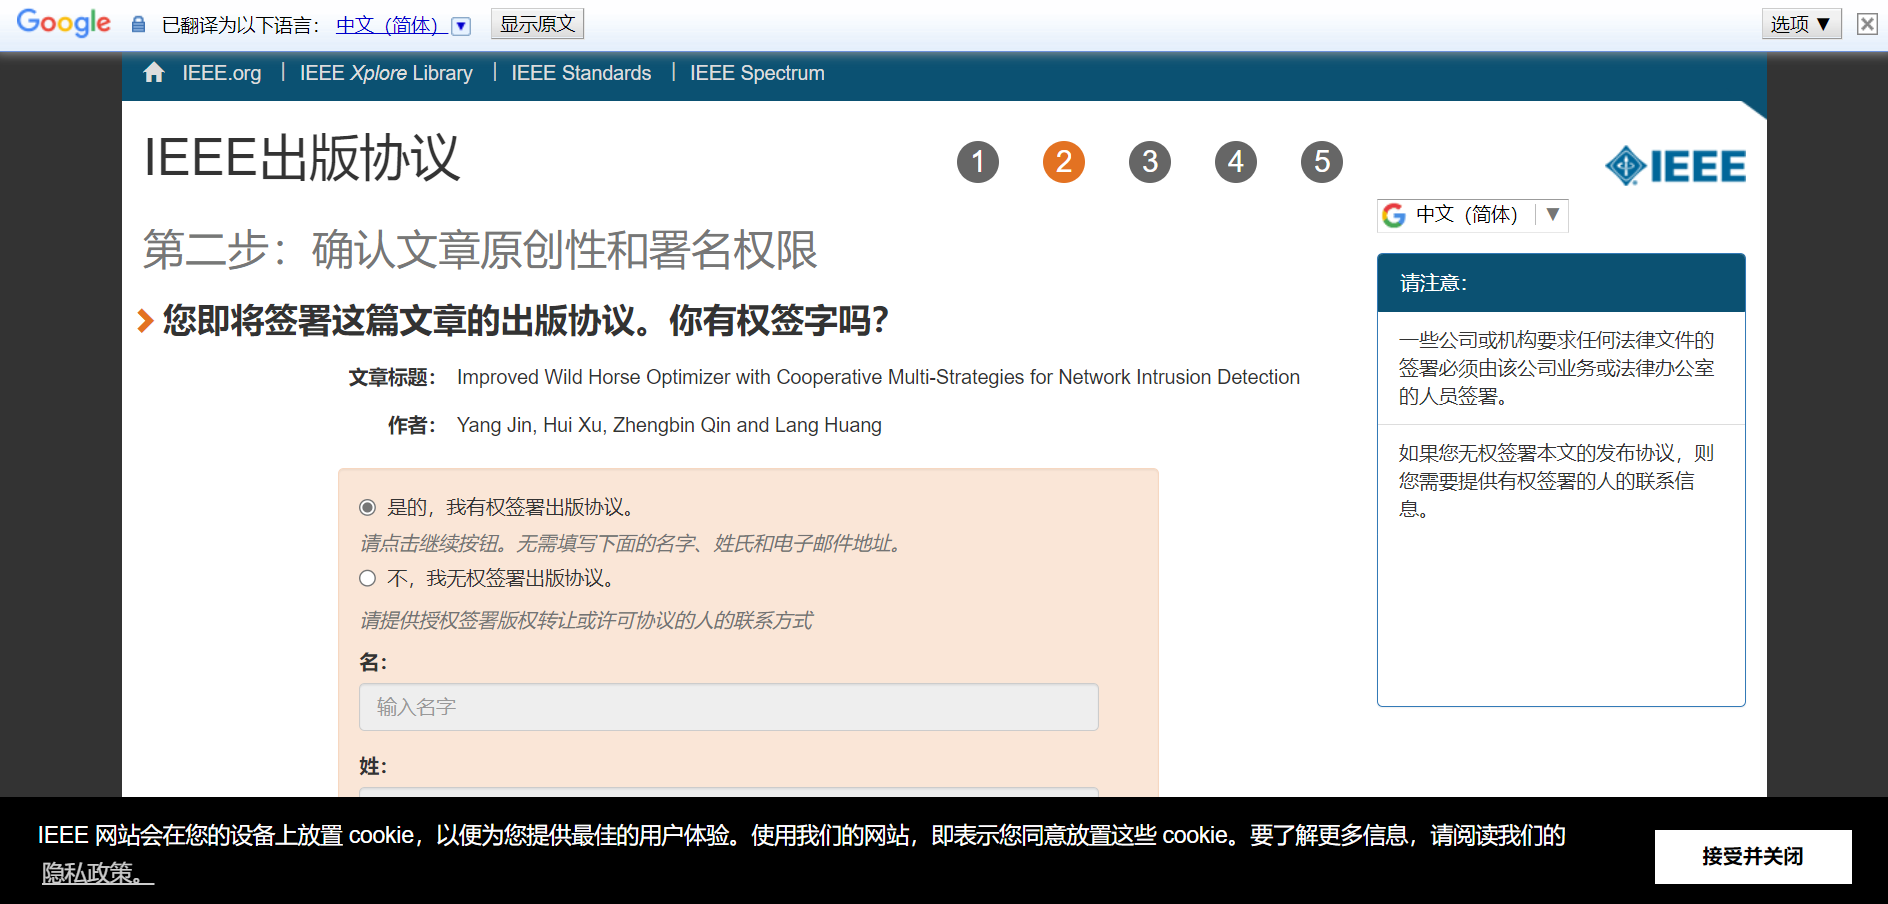Jump to step 3 circle

[x=1150, y=162]
